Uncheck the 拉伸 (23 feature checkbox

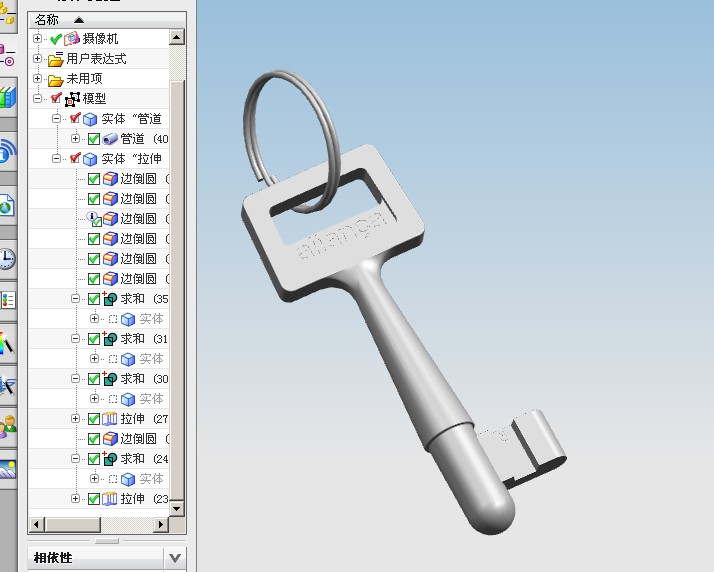[94, 499]
